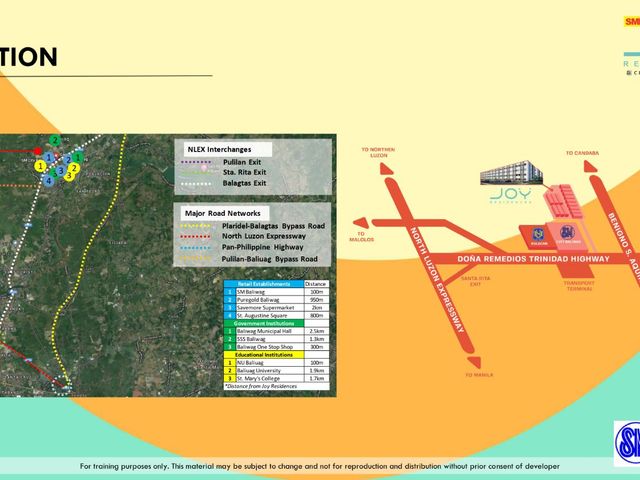This screenshot has width=640, height=480.
Task: Click the 'Puregold Baliwag' table row
Action: click(276, 300)
